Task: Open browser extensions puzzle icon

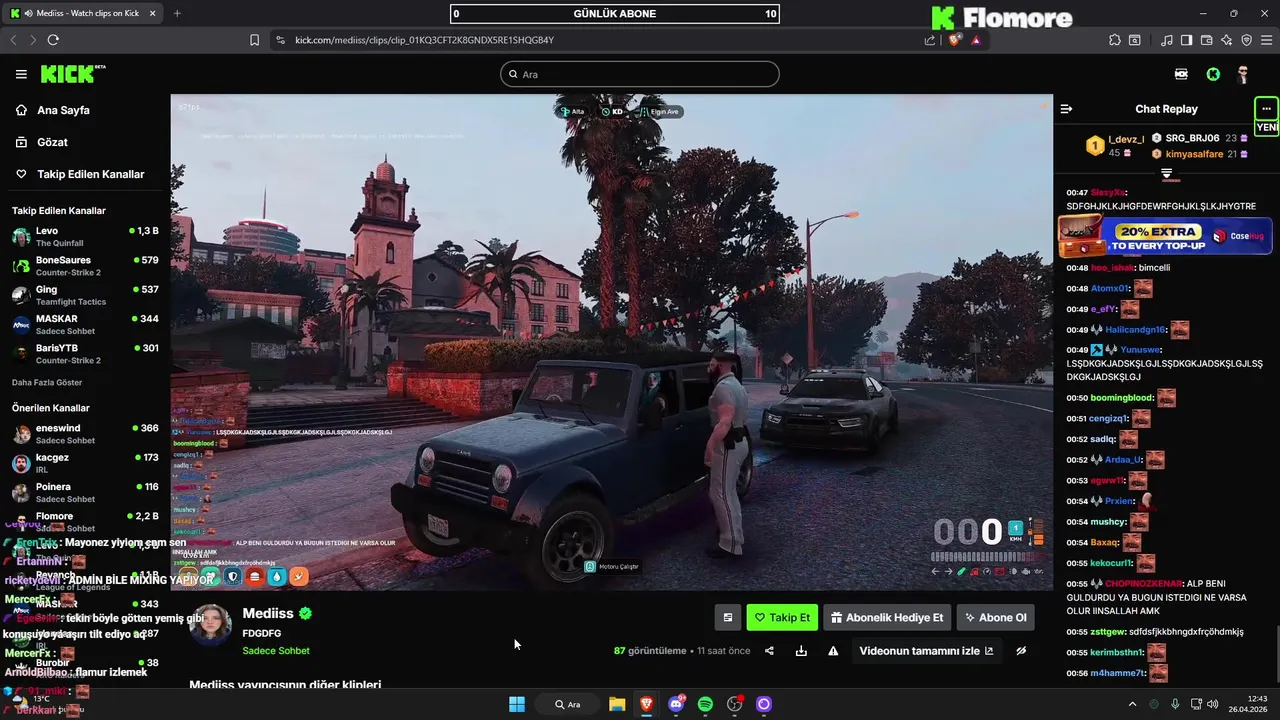Action: pos(1115,40)
